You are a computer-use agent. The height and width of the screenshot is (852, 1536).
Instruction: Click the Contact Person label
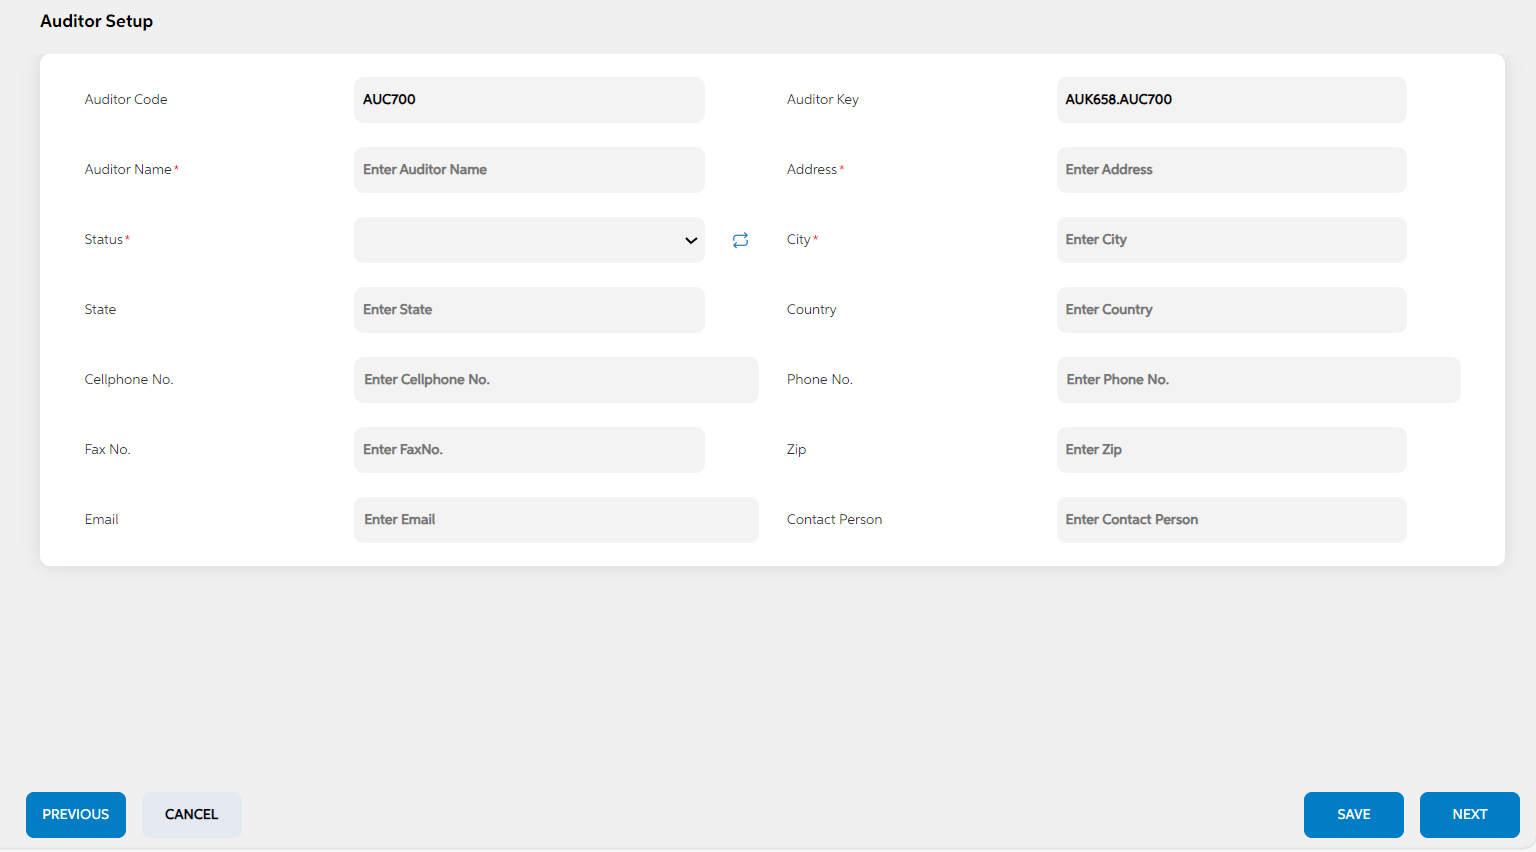point(835,520)
